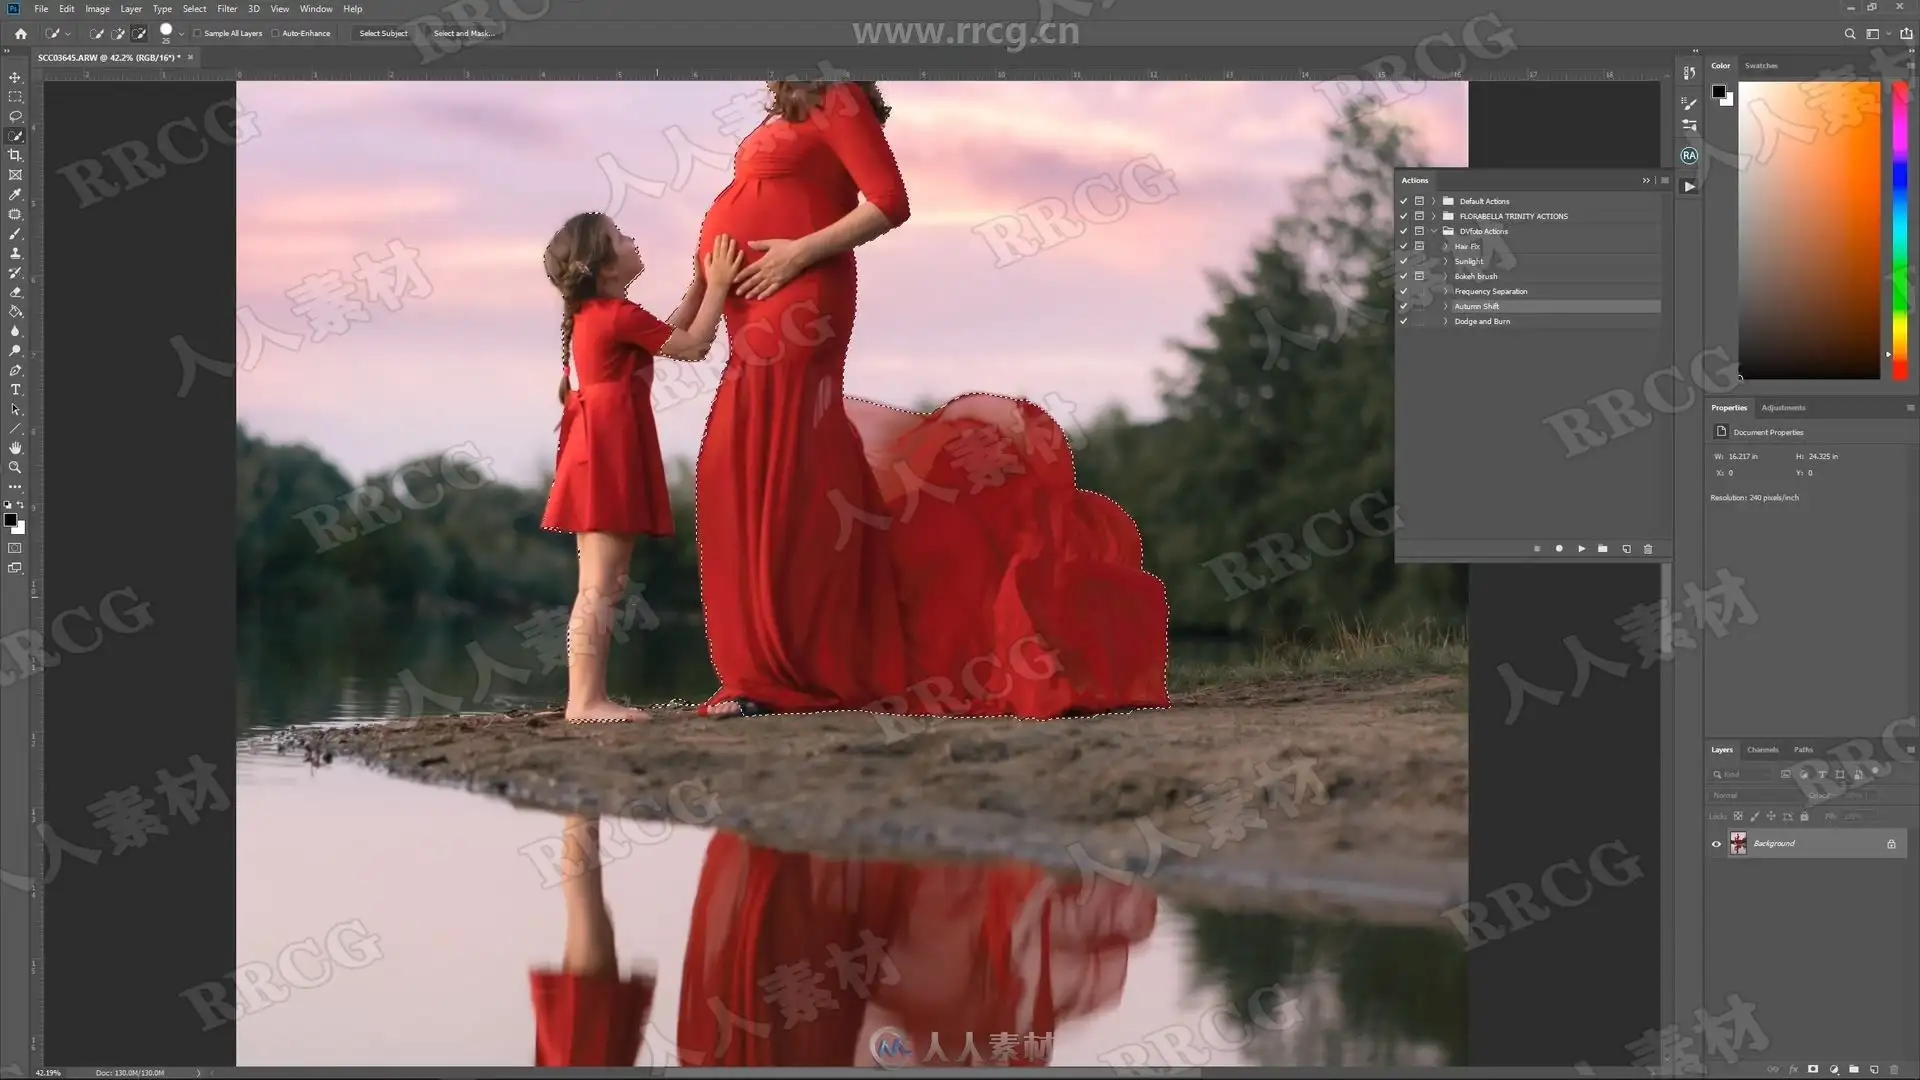
Task: Enable the Auto-Enhance checkbox
Action: coord(276,33)
